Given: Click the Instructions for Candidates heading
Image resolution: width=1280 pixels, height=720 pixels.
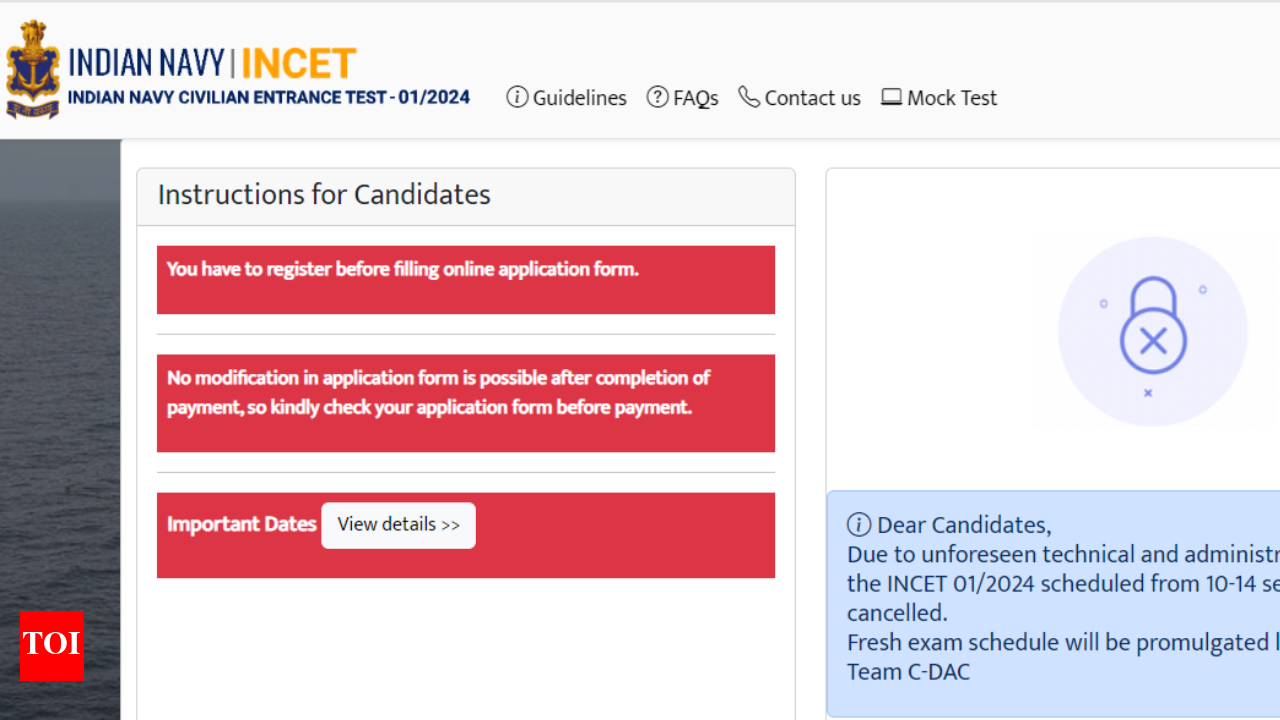Looking at the screenshot, I should click(324, 194).
